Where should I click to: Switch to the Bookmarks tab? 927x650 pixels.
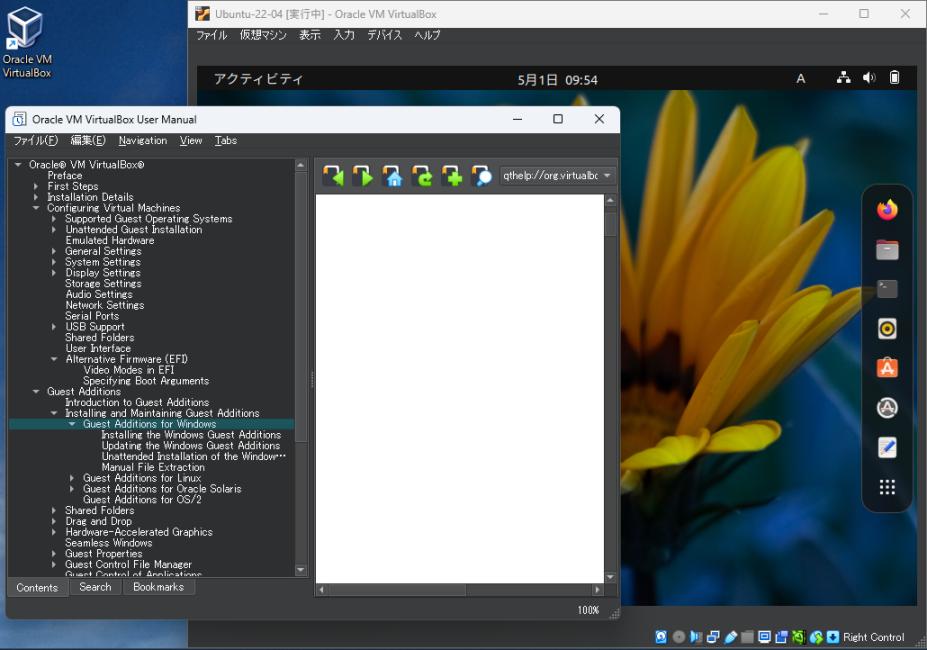click(158, 587)
